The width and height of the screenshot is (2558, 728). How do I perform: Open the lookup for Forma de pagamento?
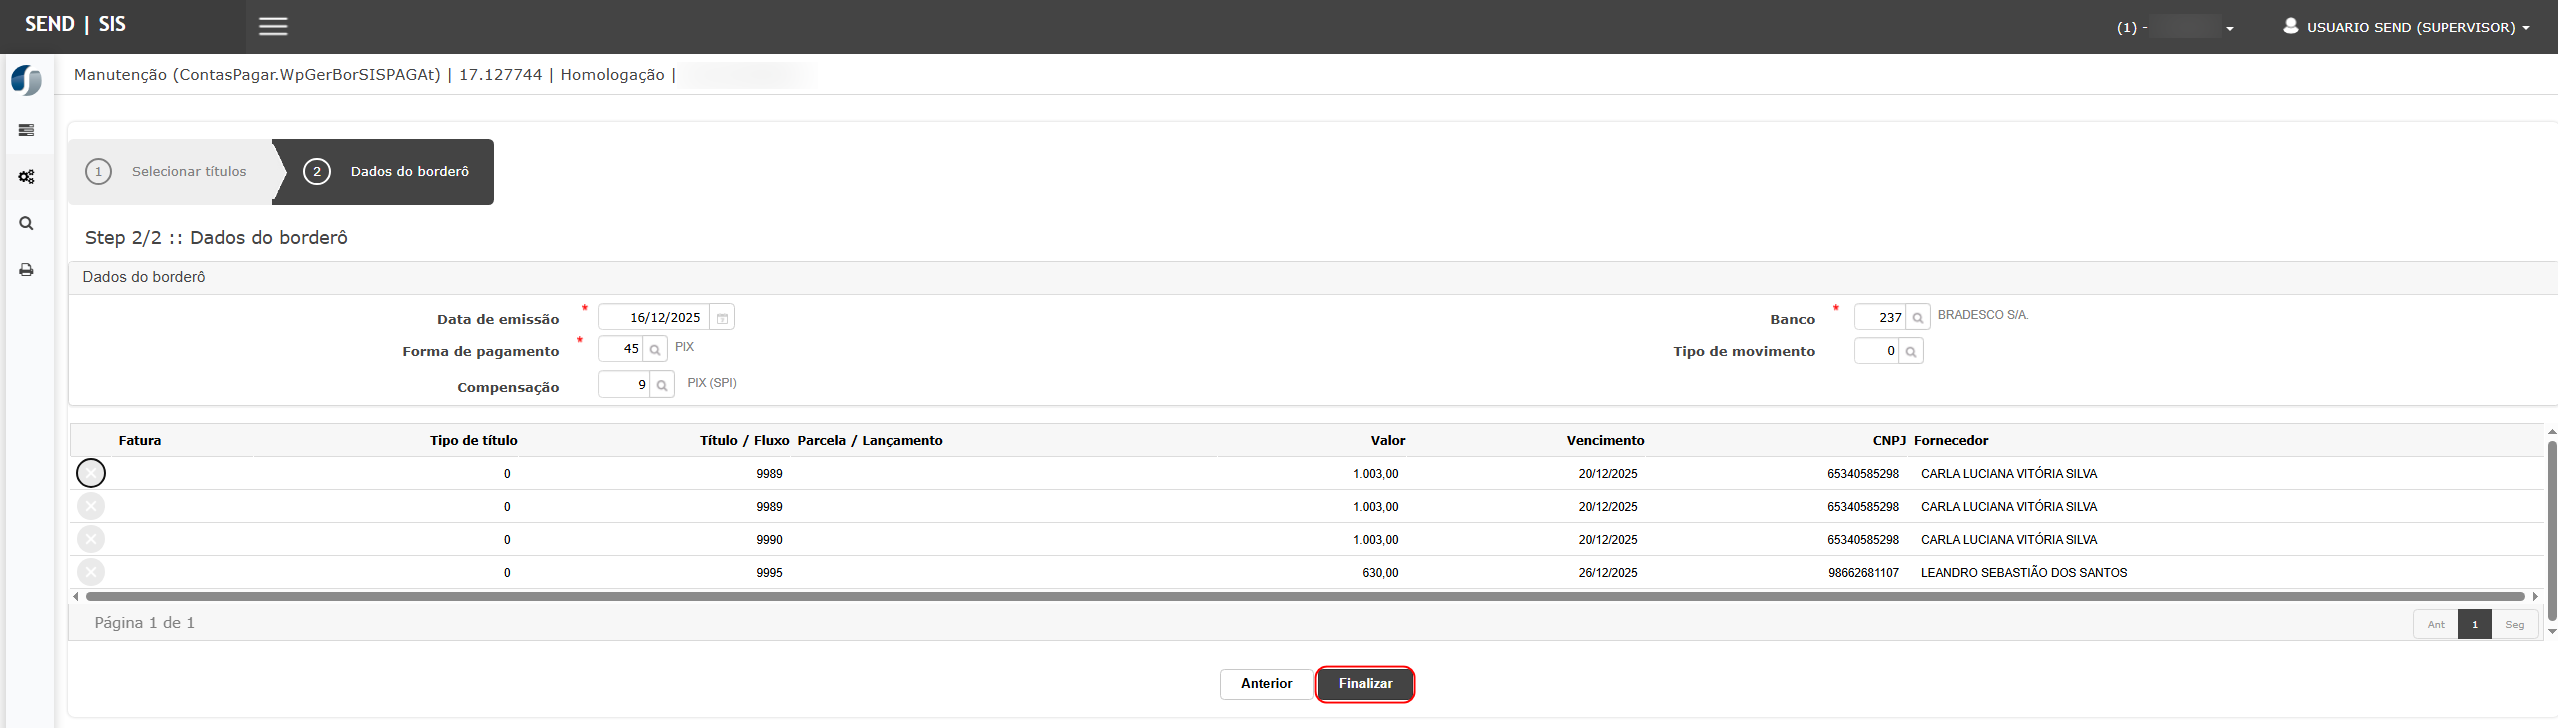[654, 350]
